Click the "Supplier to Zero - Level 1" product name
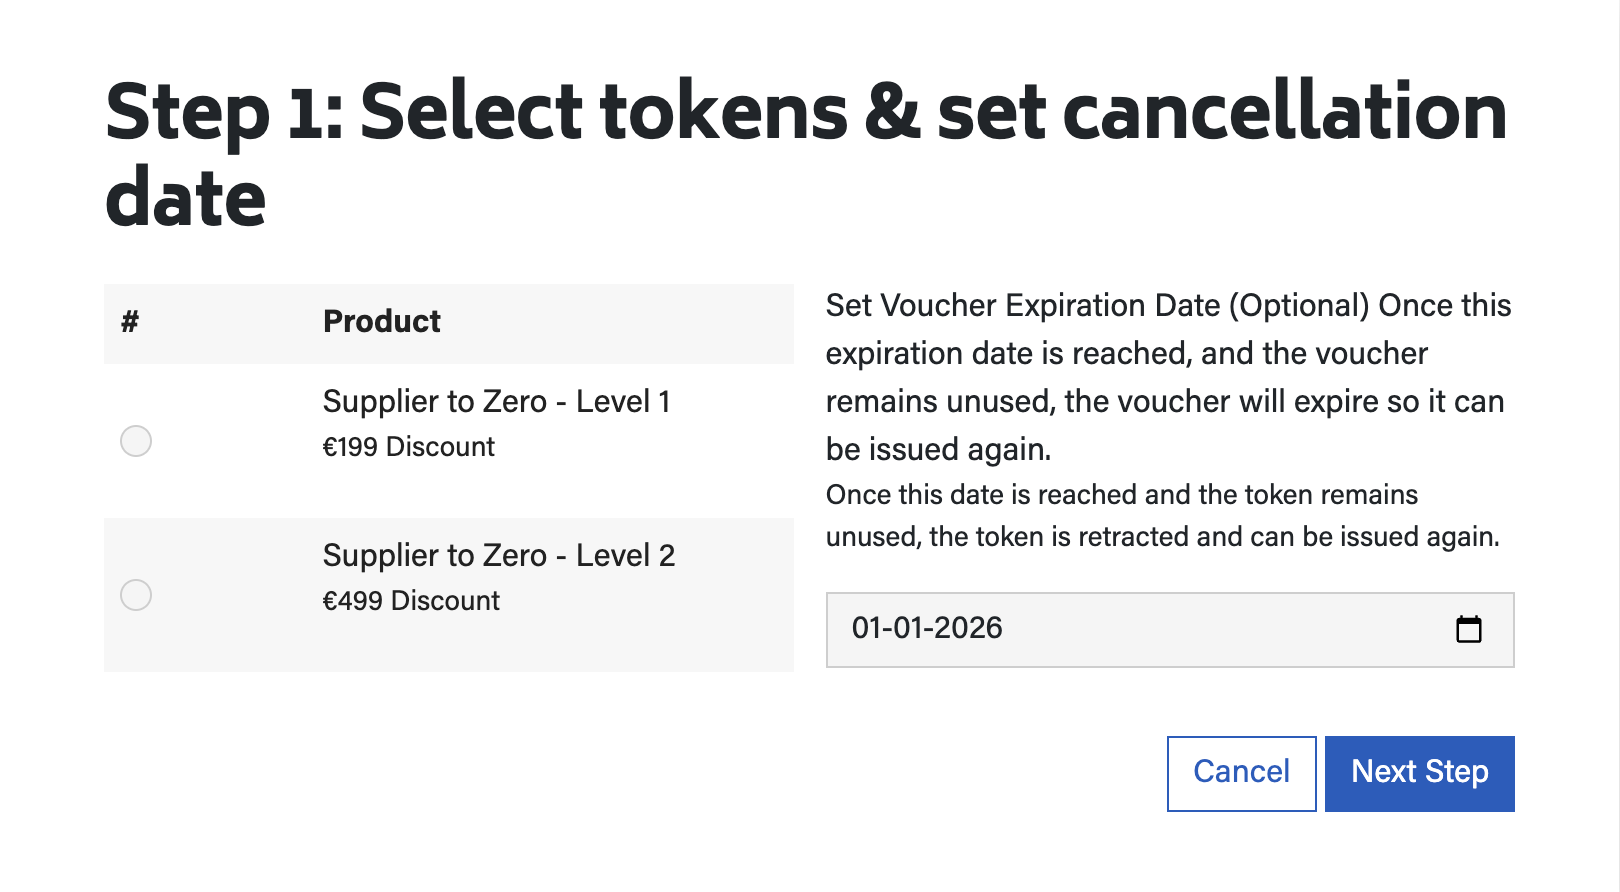Screen dimensions: 1620x892 click(496, 402)
